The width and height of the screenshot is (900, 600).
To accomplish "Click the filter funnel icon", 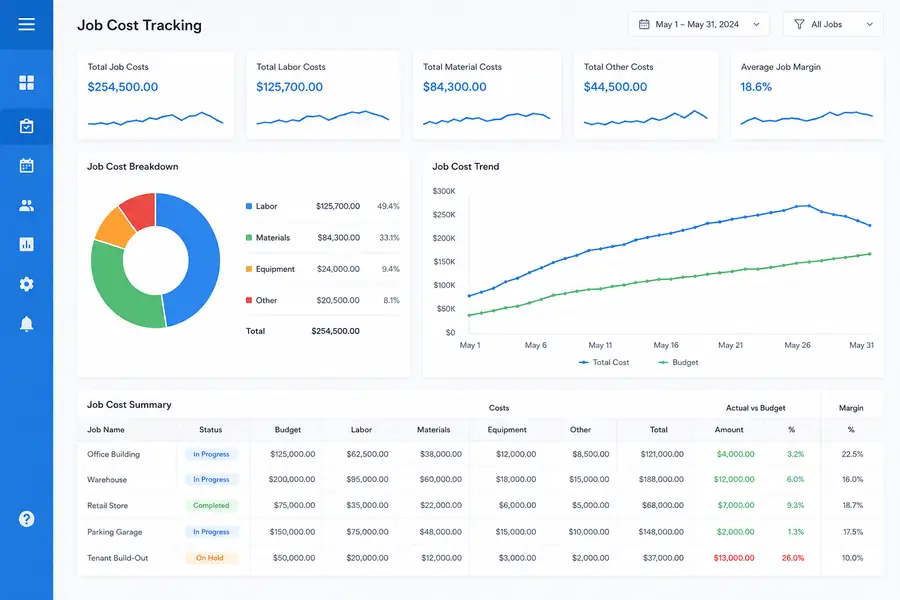I will point(799,24).
